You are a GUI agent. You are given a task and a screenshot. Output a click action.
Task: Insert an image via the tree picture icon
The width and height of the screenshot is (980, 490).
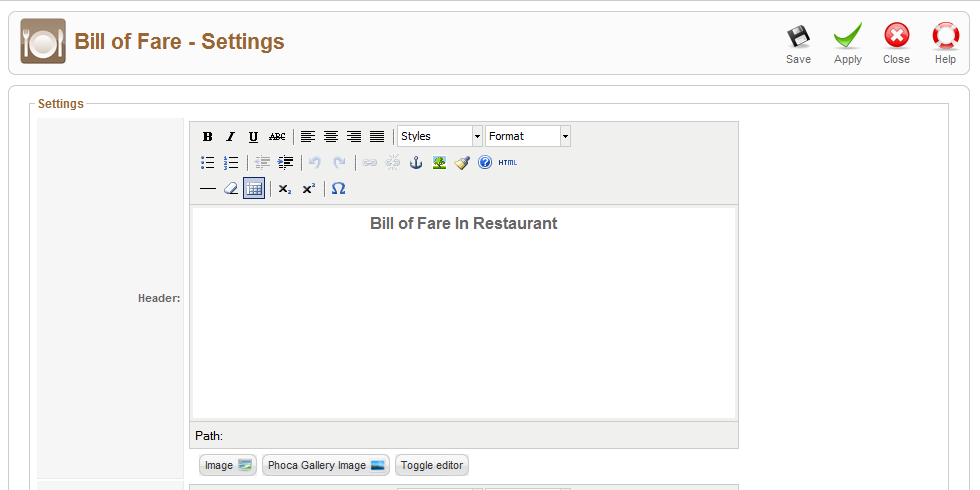coord(439,162)
